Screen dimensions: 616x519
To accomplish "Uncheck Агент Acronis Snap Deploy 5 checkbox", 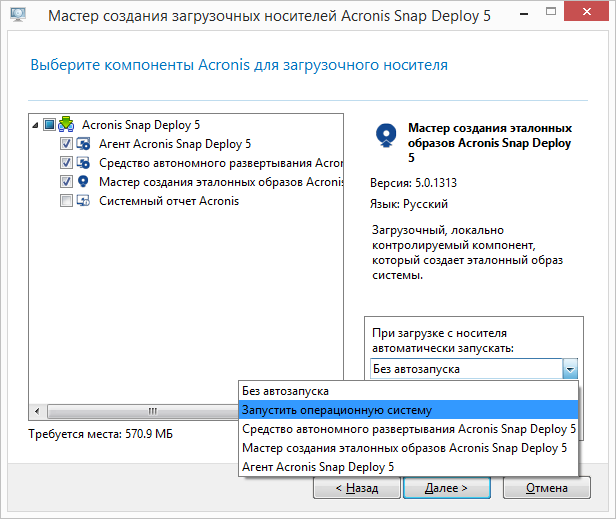I will (x=66, y=144).
